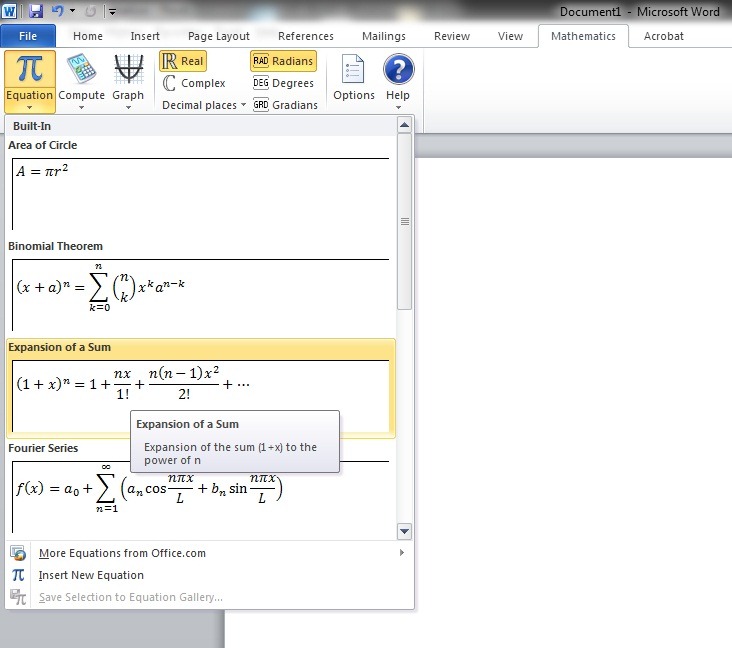Viewport: 732px width, 648px height.
Task: Insert the Expansion of a Sum equation
Action: [x=201, y=389]
